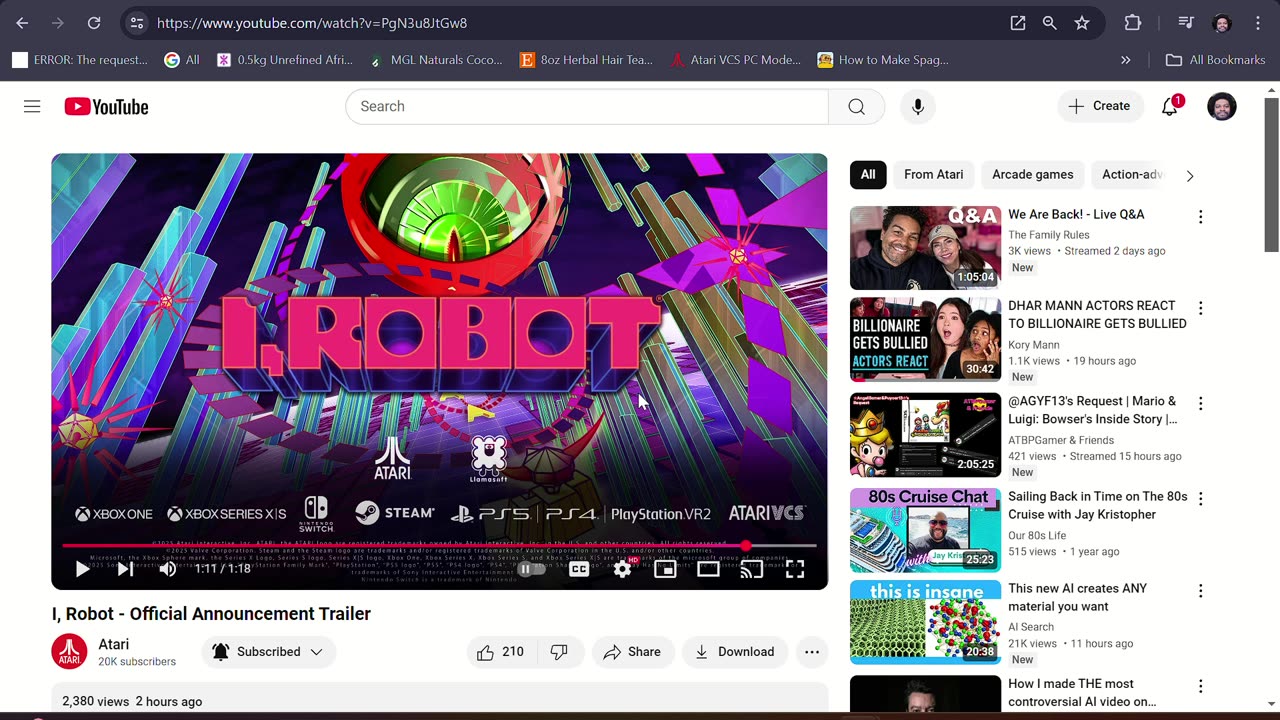The width and height of the screenshot is (1280, 720).
Task: Focus the YouTube search field
Action: 587,106
